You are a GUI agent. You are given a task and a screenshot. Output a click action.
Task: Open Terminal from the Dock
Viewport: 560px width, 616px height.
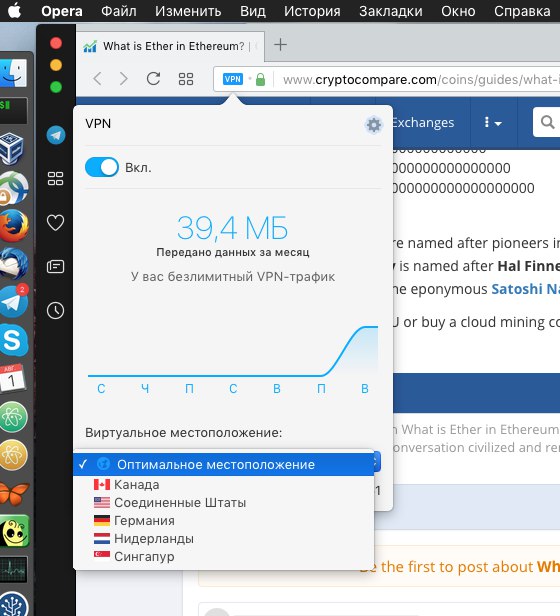coord(14,110)
